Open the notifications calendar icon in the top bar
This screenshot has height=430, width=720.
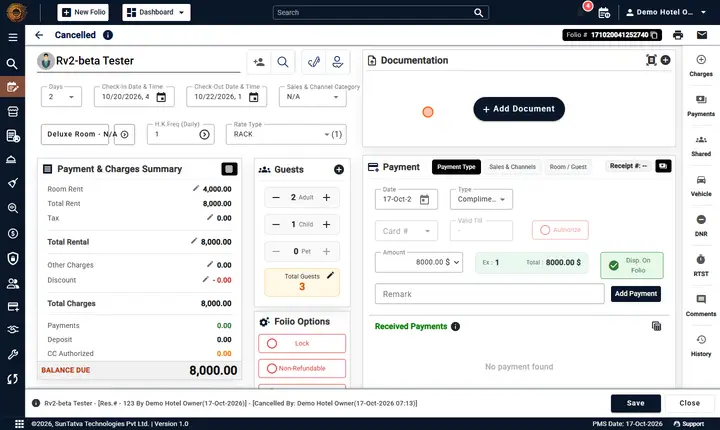[604, 12]
